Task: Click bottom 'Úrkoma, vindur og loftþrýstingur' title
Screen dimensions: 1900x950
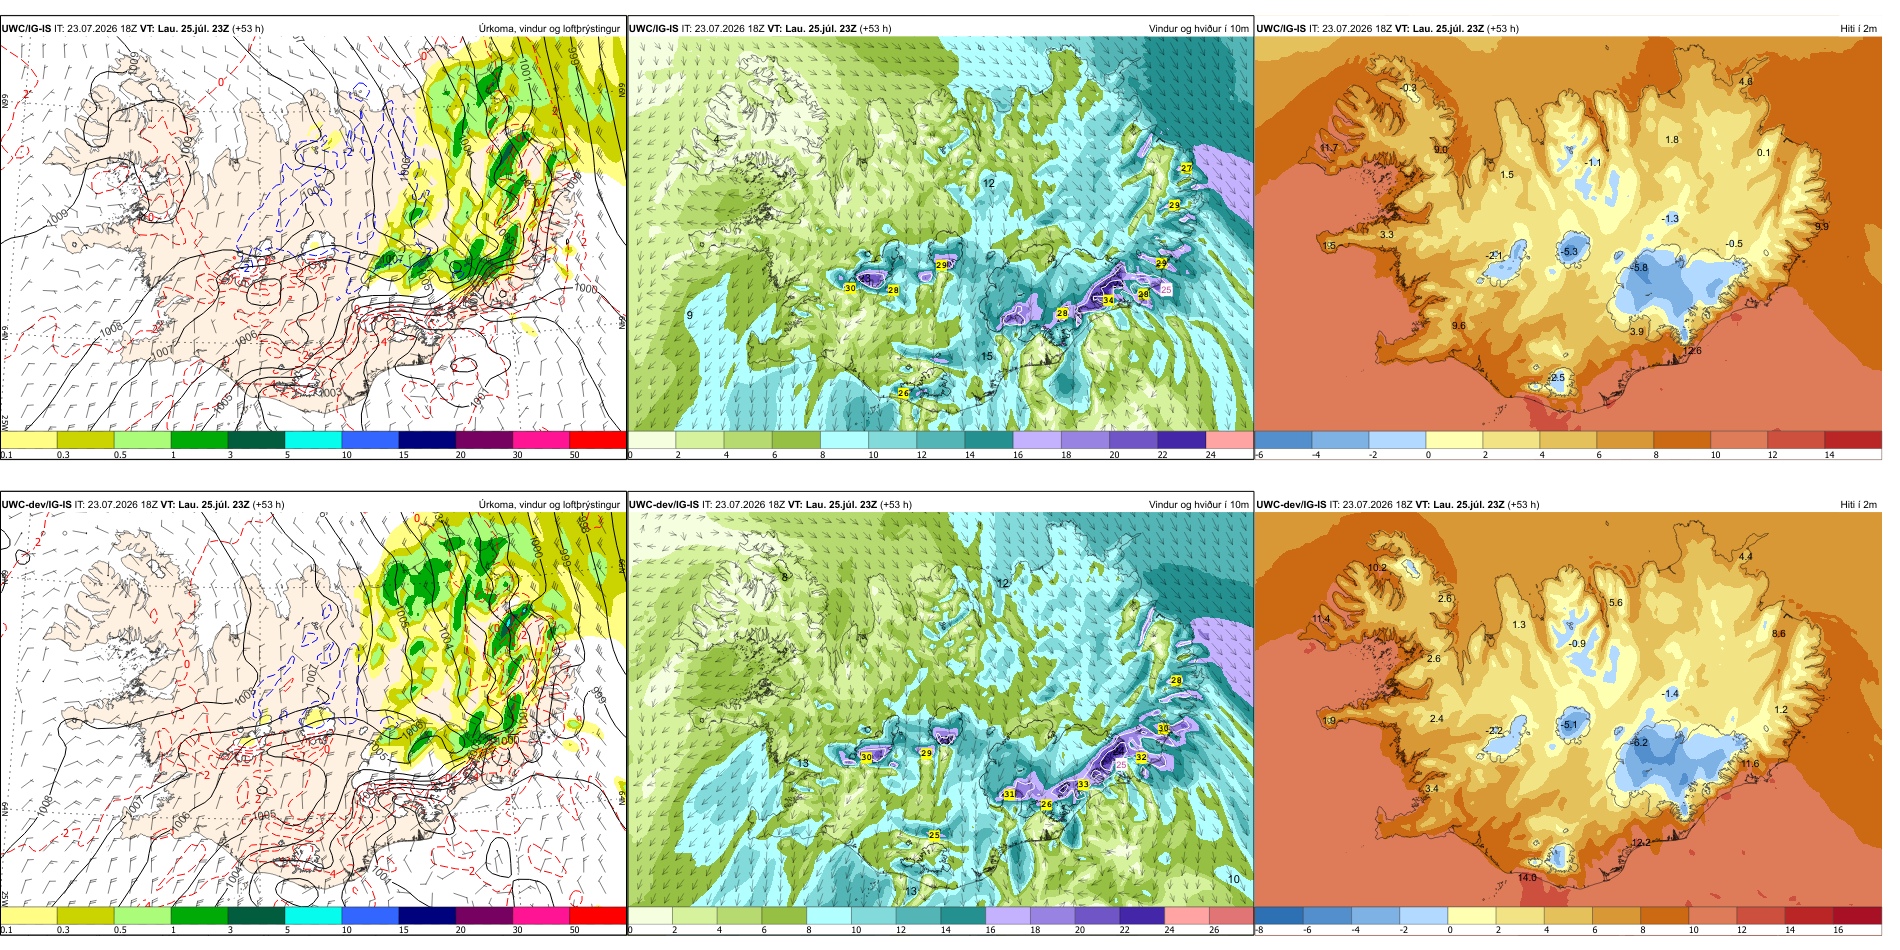Action: 549,505
